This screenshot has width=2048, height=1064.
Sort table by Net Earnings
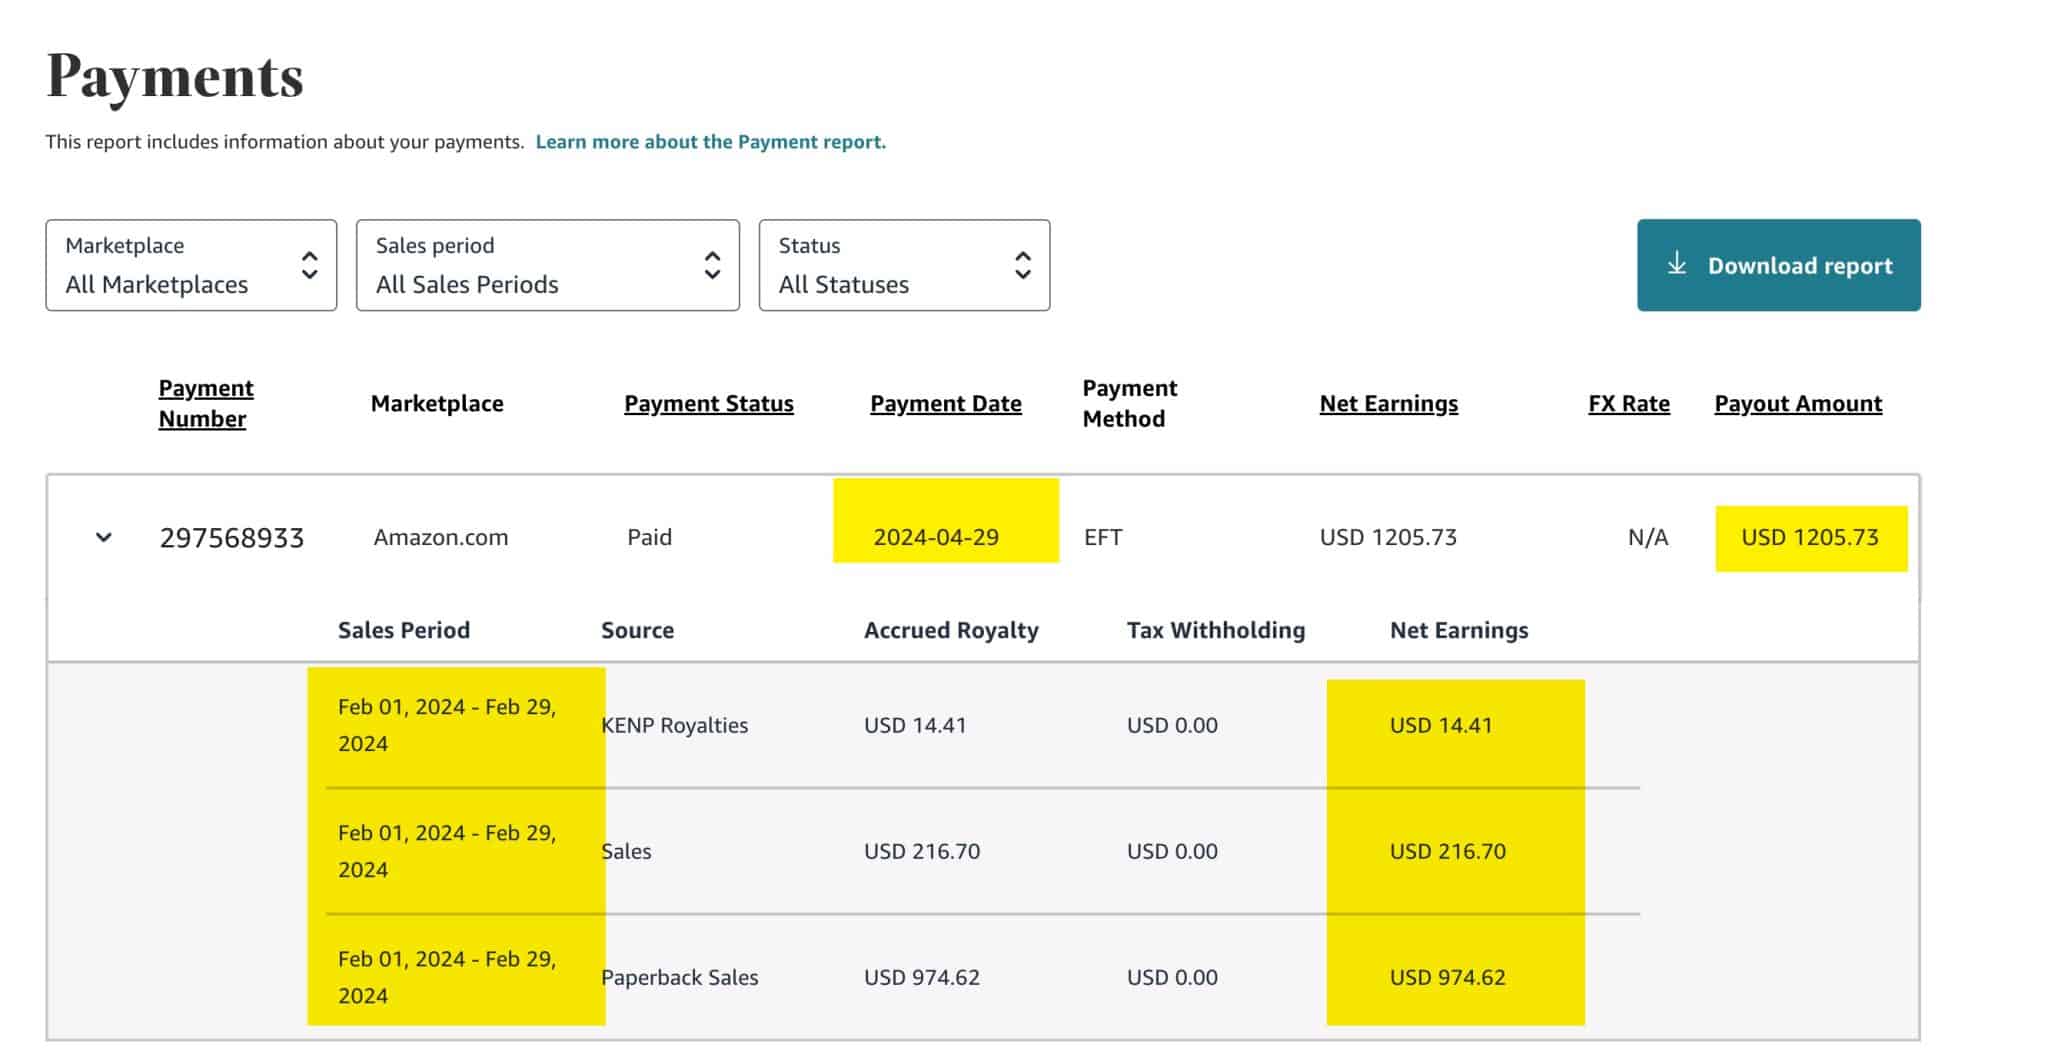(1389, 403)
